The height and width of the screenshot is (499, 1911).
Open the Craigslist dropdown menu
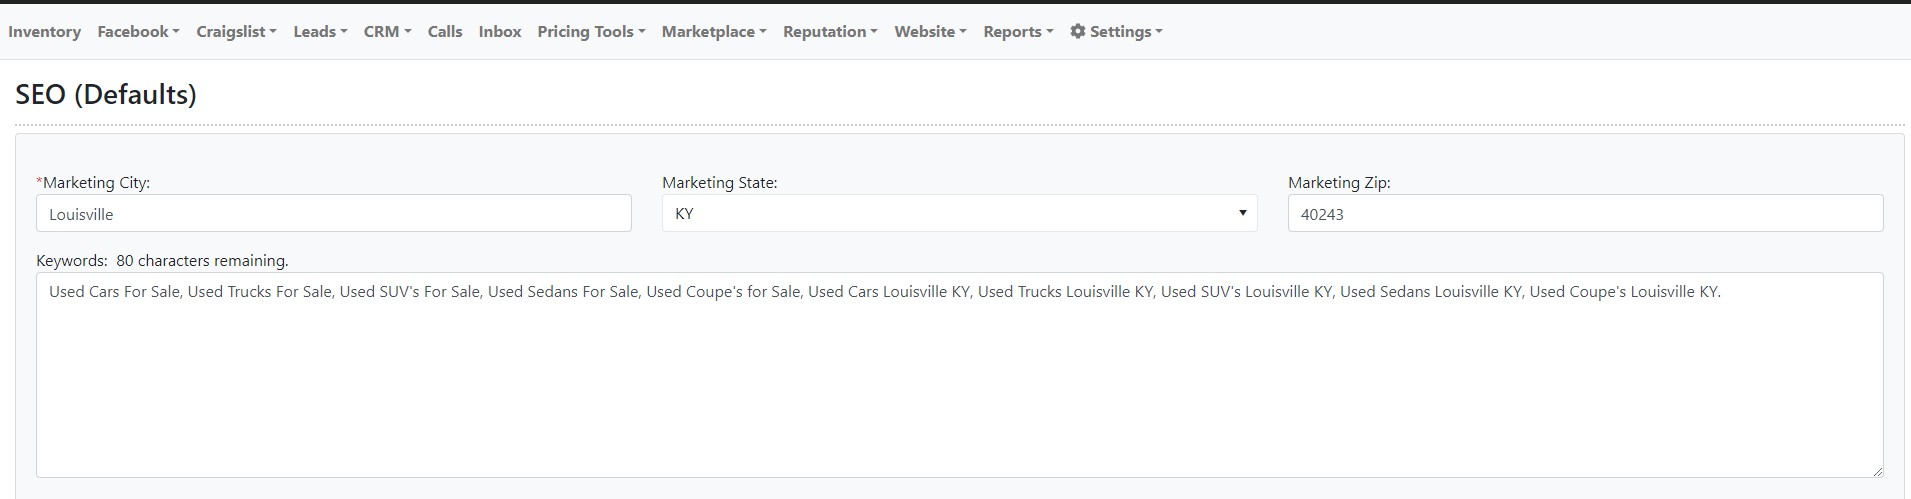[236, 31]
